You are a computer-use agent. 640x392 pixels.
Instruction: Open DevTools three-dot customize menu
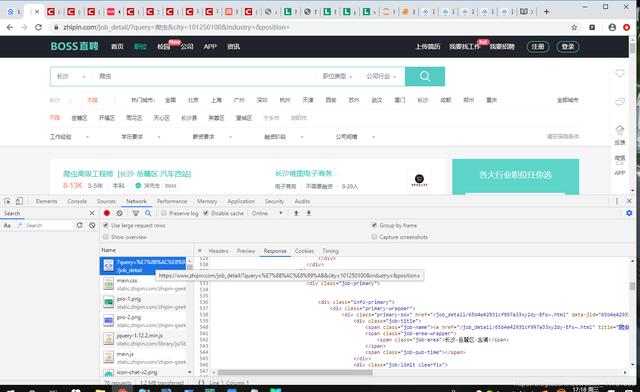pos(617,201)
